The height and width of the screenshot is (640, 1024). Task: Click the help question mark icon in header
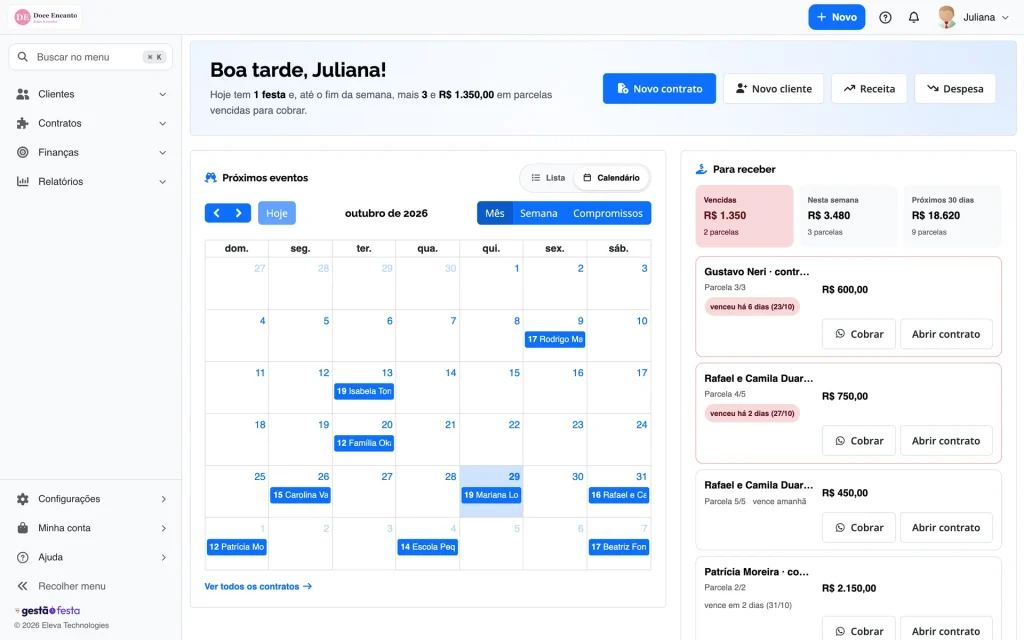coord(885,18)
